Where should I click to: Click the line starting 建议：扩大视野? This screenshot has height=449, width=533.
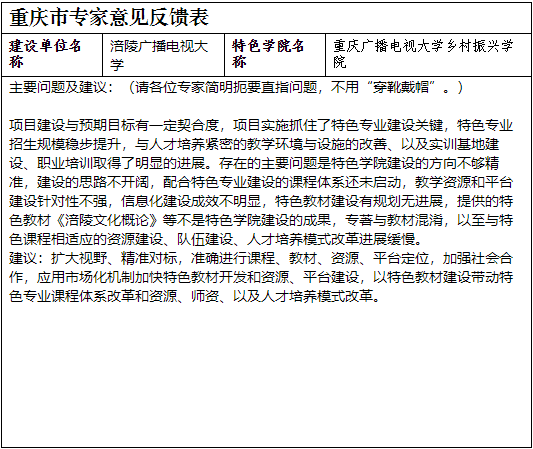(261, 259)
